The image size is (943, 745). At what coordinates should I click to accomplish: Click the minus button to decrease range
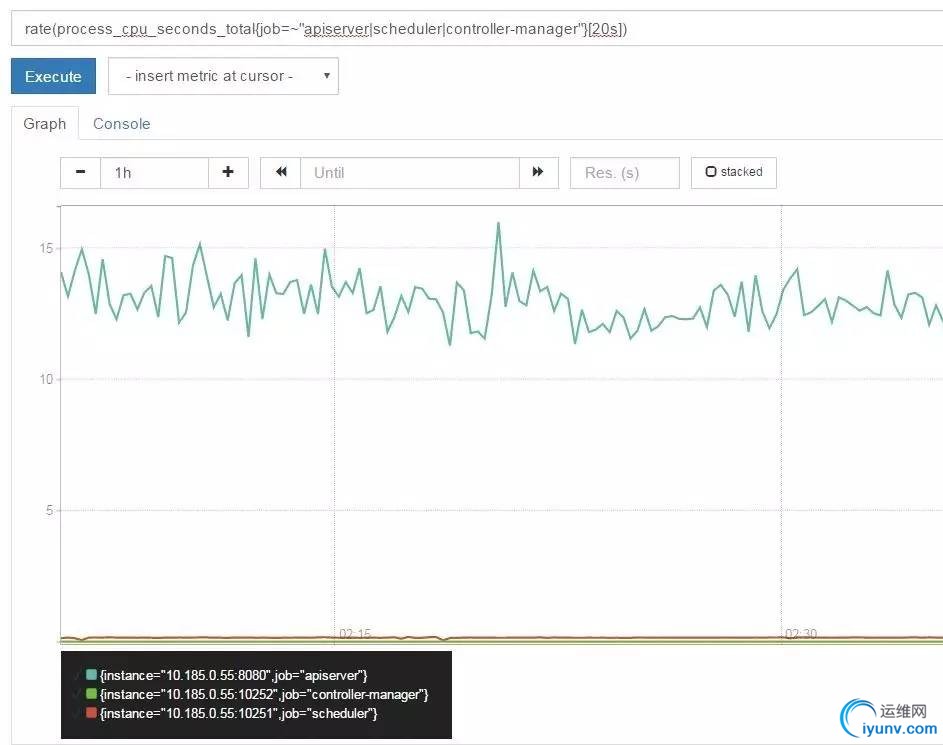[80, 173]
